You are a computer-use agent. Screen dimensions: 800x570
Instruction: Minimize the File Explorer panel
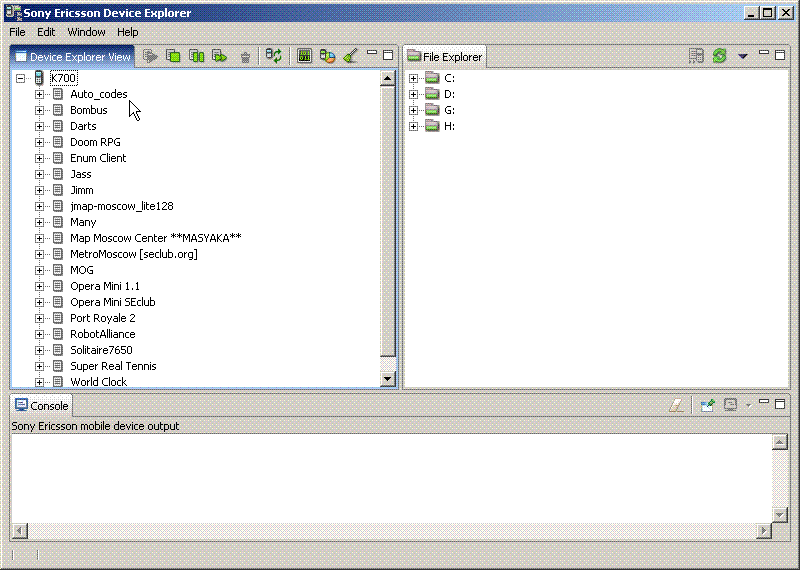(x=764, y=53)
